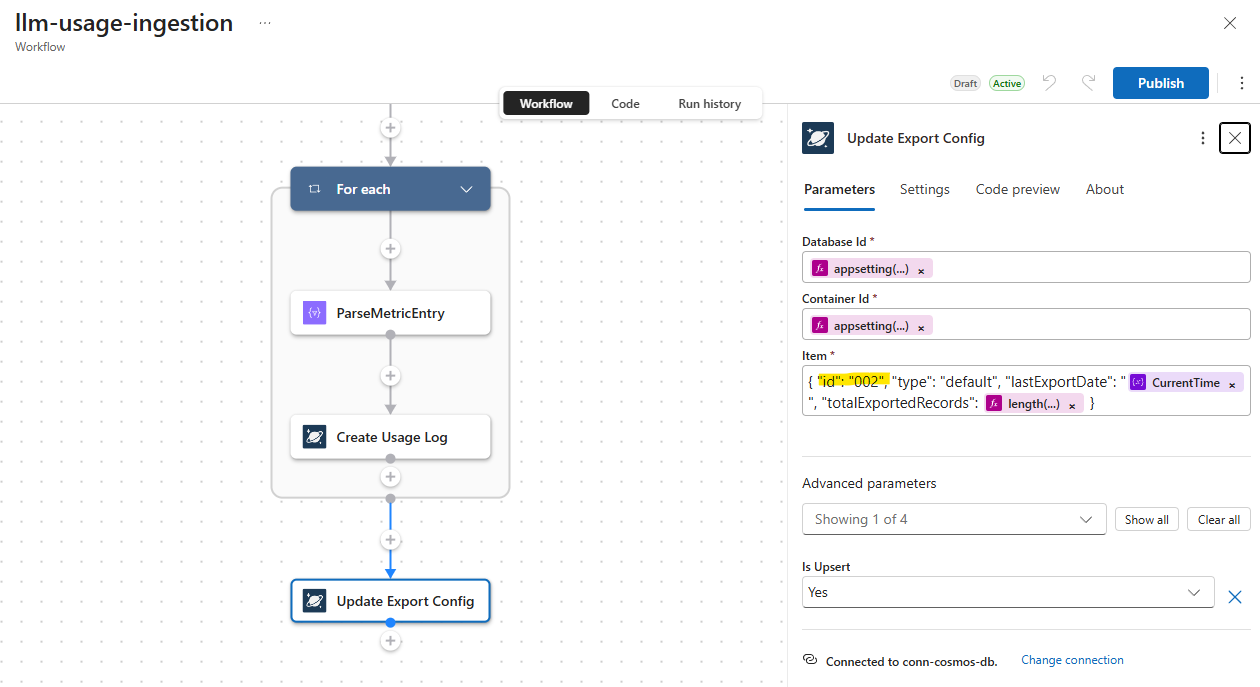Image resolution: width=1260 pixels, height=687 pixels.
Task: Click the loop icon on For each
Action: pyautogui.click(x=314, y=189)
